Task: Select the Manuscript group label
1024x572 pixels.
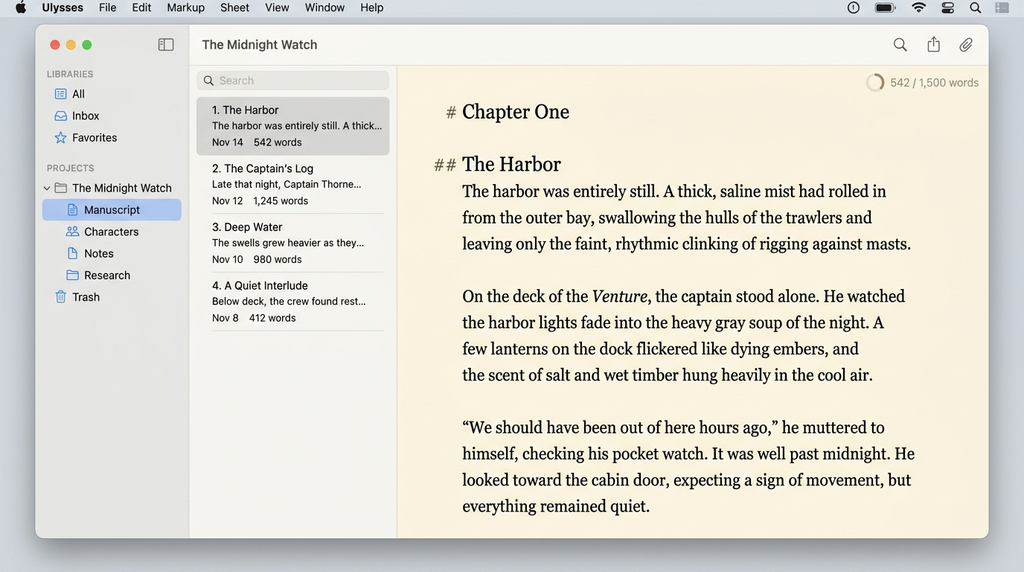Action: pyautogui.click(x=112, y=210)
